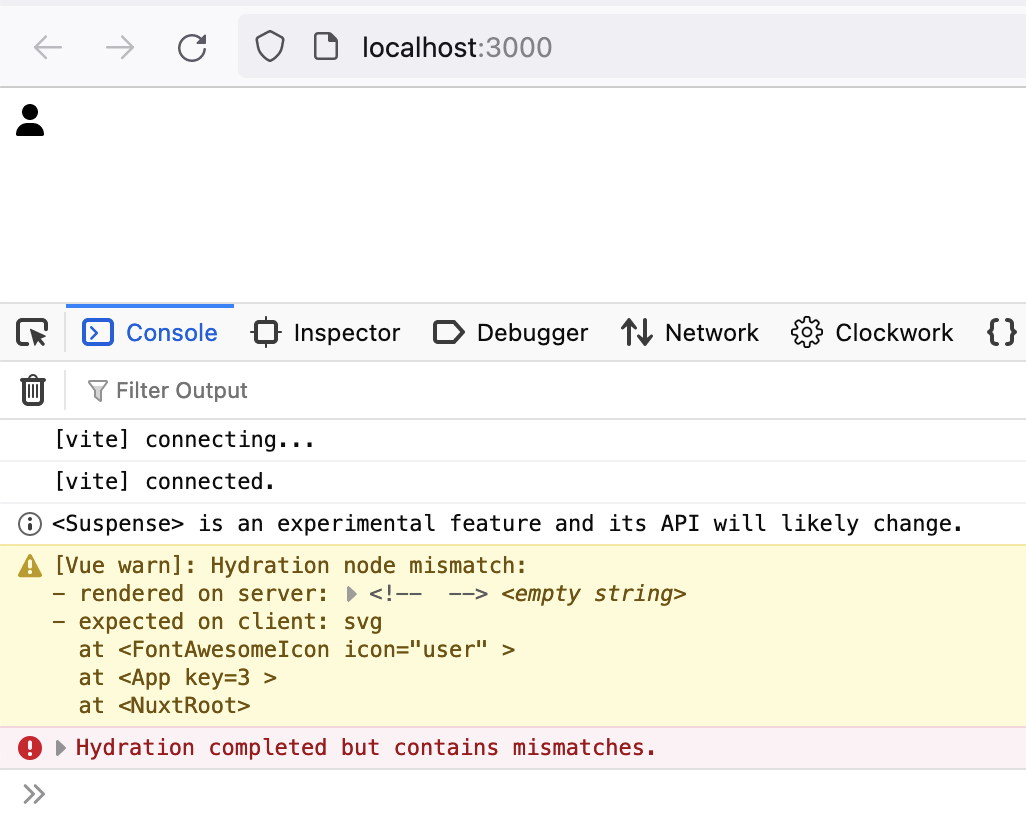Open the Inspector tab
1026x820 pixels.
[326, 333]
